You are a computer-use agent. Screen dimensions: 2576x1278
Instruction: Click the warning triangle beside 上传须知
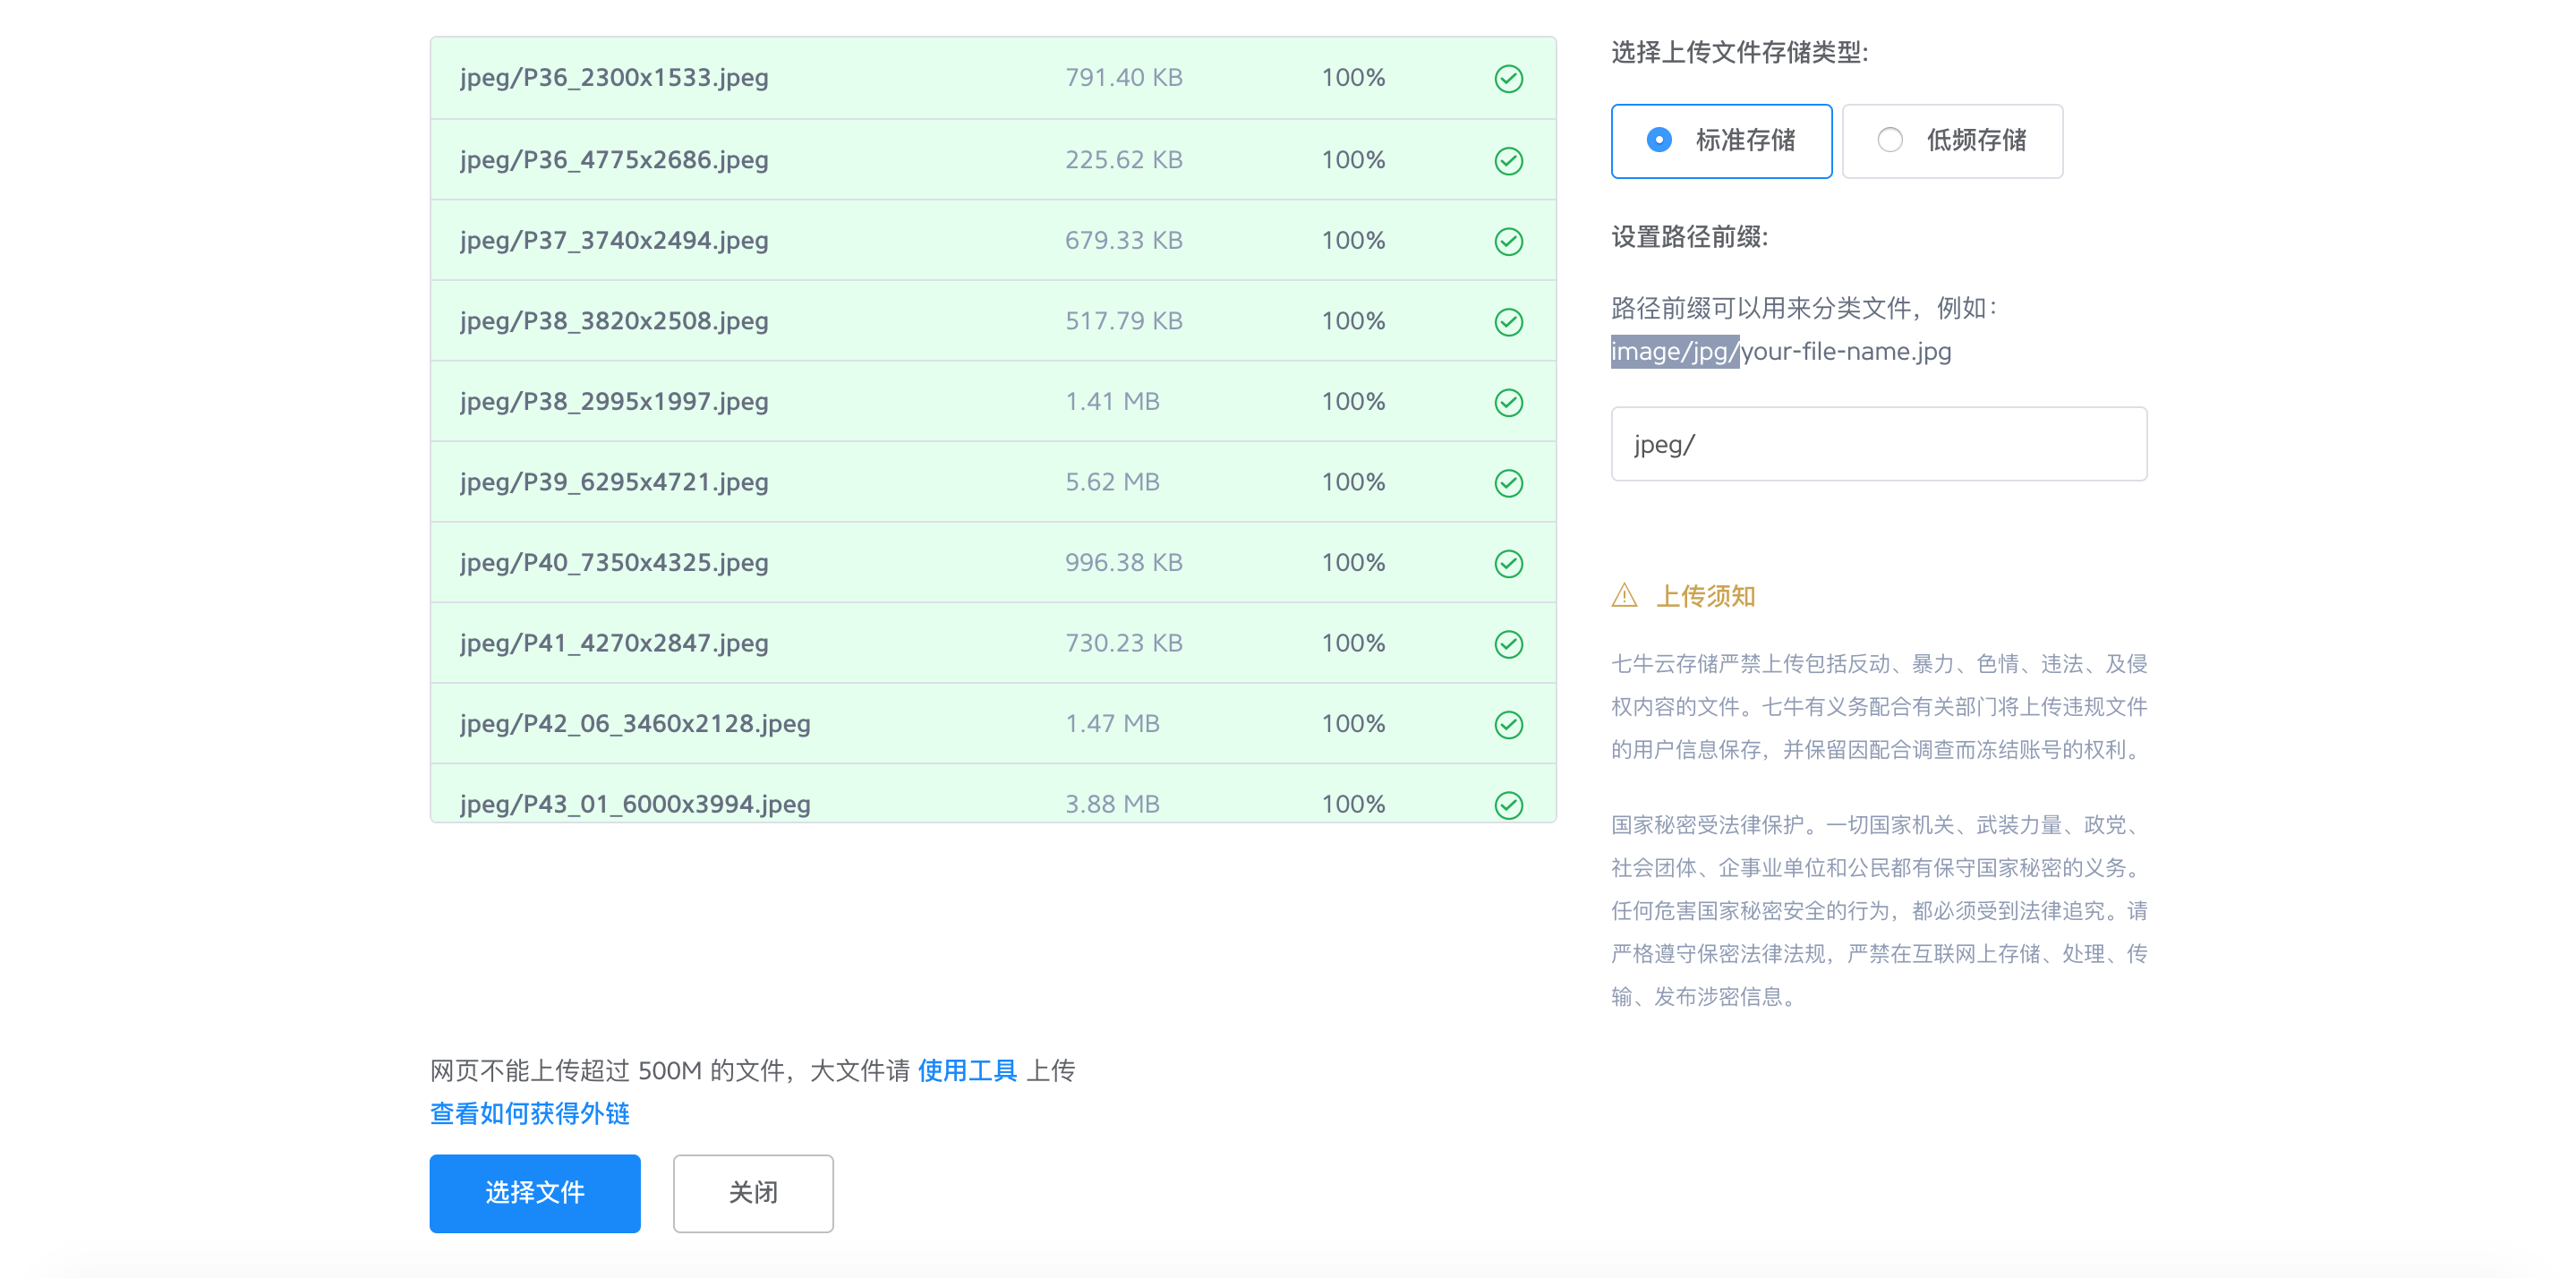pyautogui.click(x=1624, y=596)
